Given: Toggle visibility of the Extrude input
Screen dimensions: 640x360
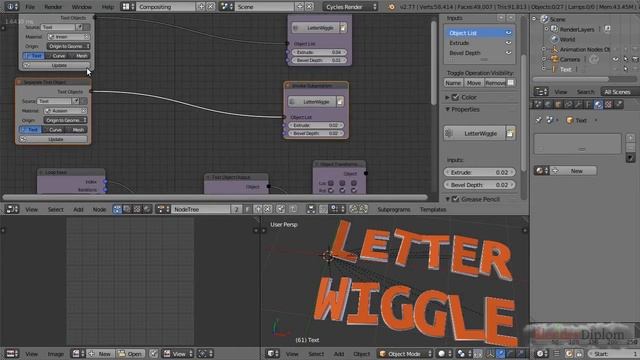Looking at the screenshot, I should (508, 43).
